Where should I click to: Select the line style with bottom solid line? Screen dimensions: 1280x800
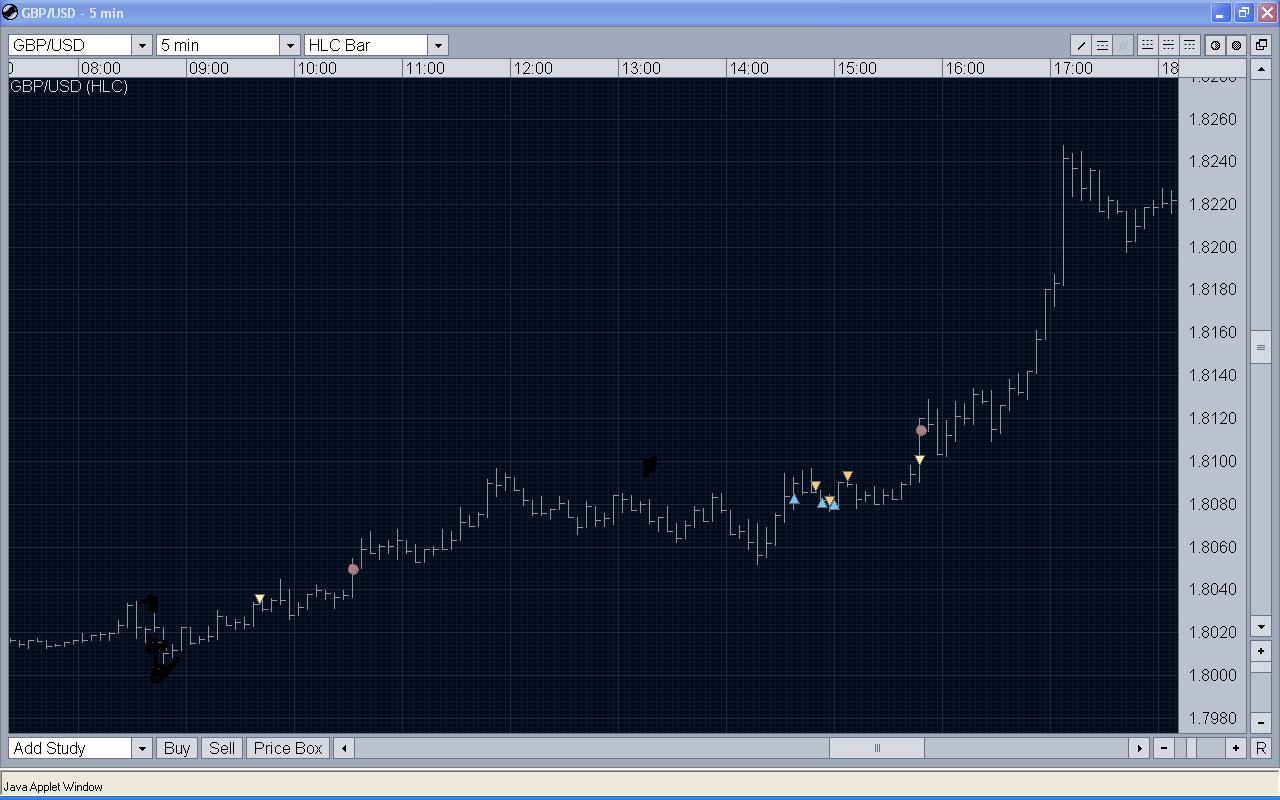[x=1147, y=45]
